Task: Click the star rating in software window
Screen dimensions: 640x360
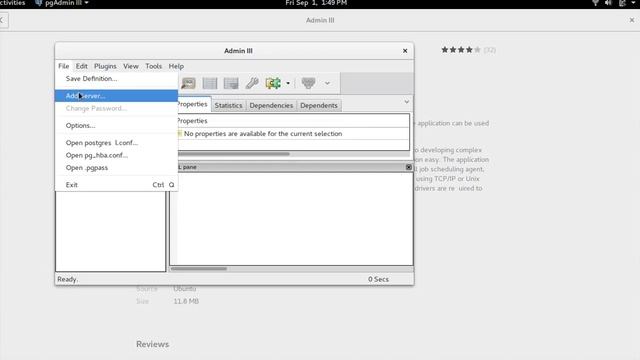Action: click(x=461, y=50)
